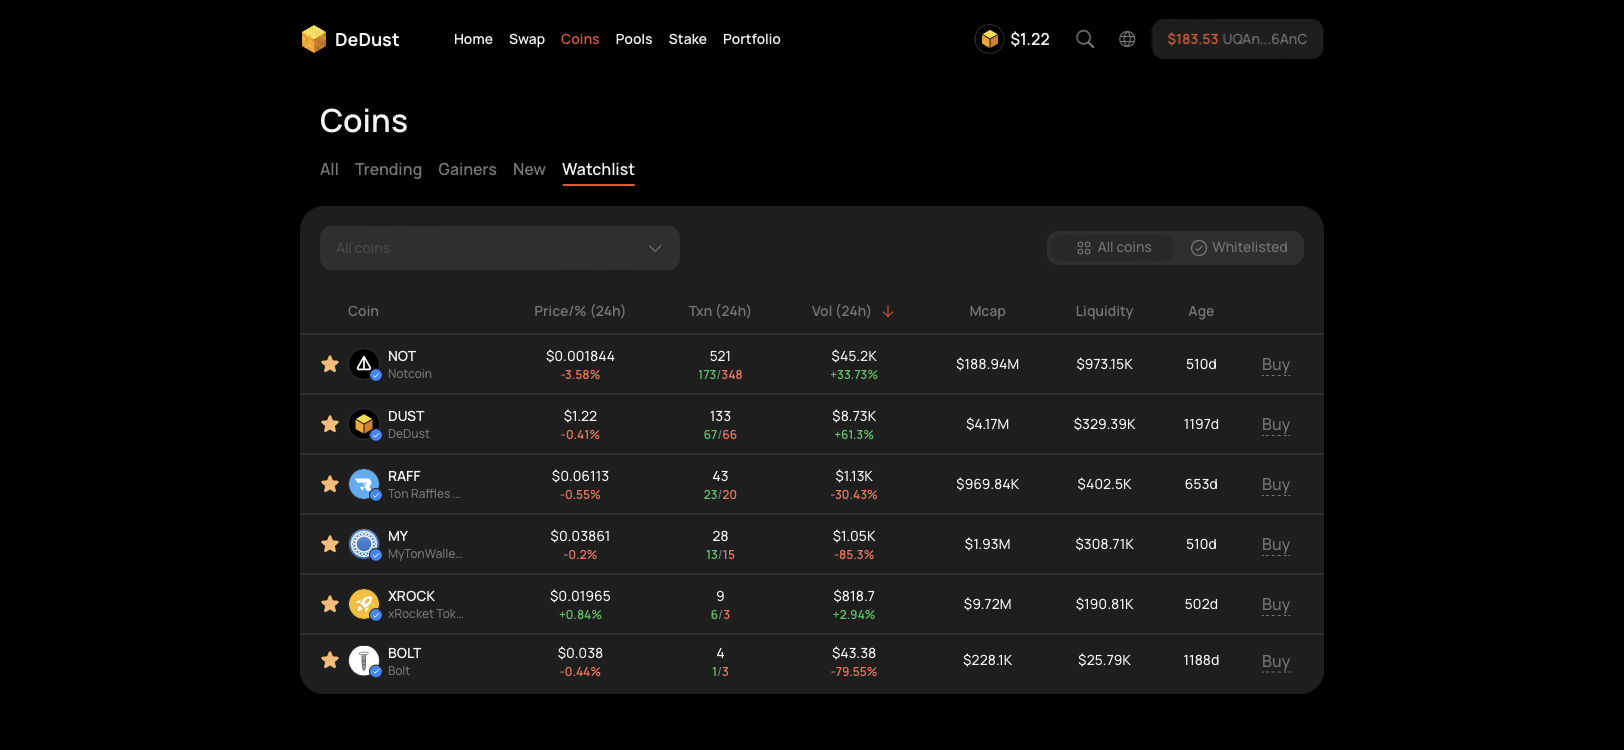Click the $1.22 DUST price in header
Image resolution: width=1624 pixels, height=750 pixels.
[1030, 39]
